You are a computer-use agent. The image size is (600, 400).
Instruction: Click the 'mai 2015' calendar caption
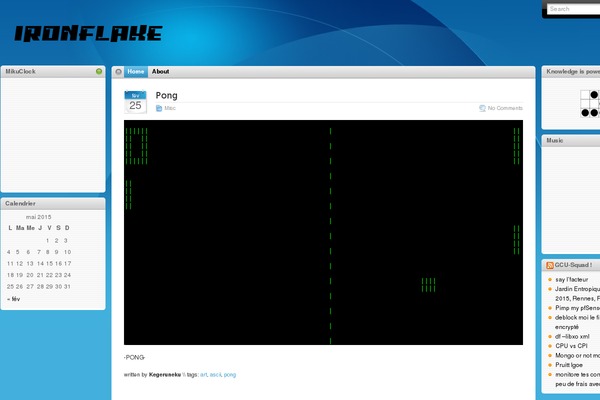click(x=38, y=217)
